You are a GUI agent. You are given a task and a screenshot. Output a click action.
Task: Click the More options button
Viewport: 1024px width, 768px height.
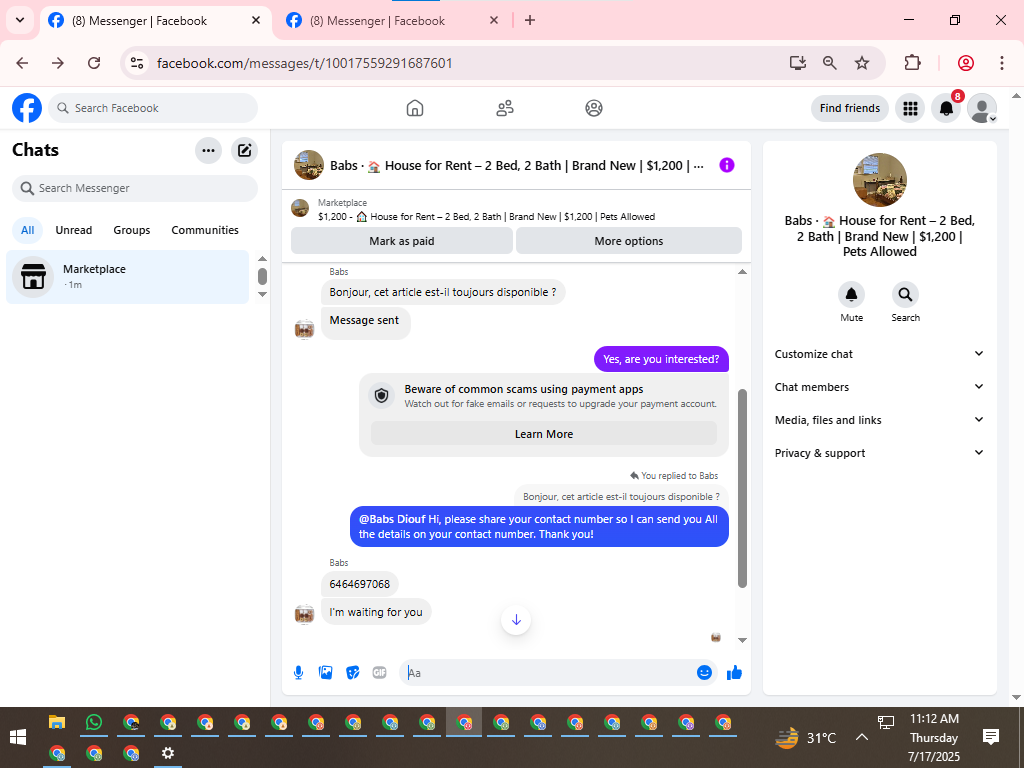[x=629, y=241]
